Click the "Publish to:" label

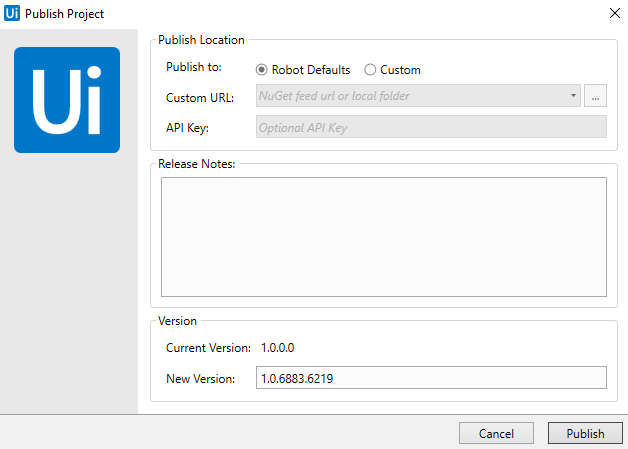194,69
